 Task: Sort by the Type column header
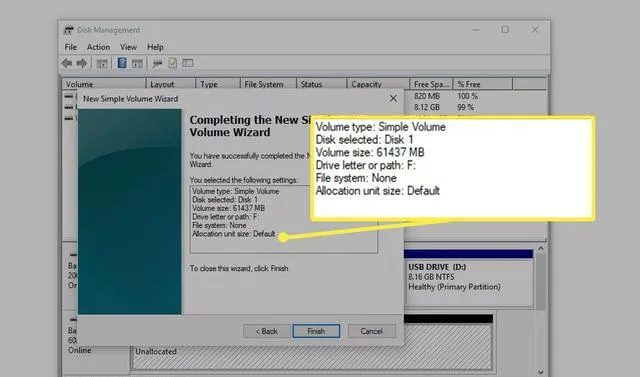coord(218,84)
